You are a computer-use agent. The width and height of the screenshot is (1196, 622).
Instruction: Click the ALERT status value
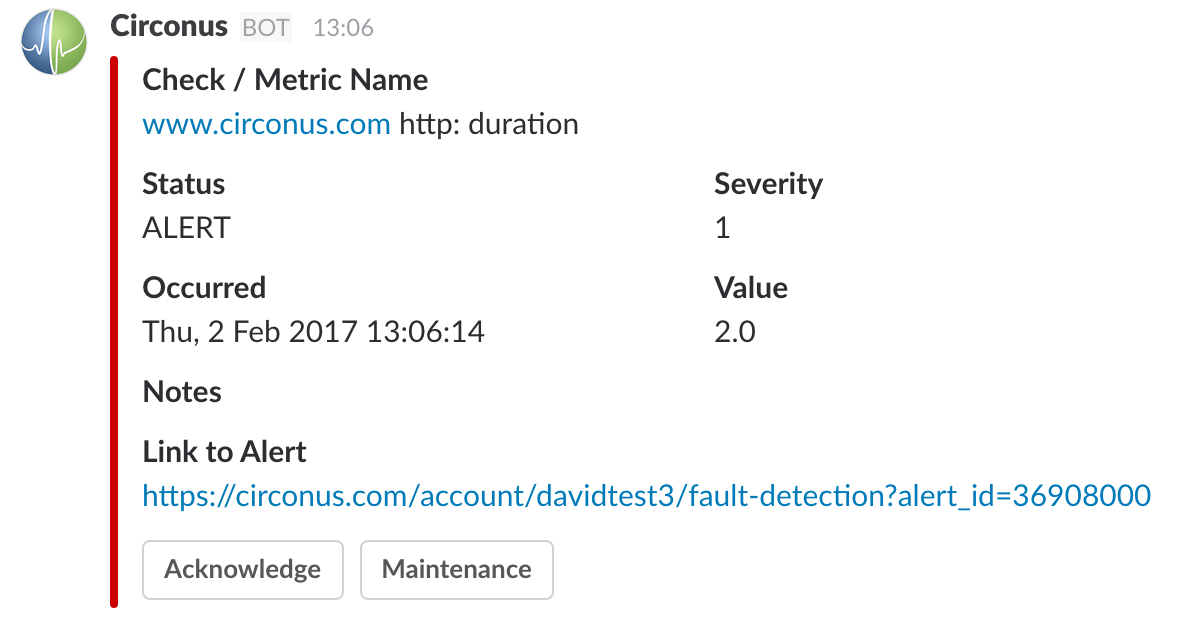point(187,228)
